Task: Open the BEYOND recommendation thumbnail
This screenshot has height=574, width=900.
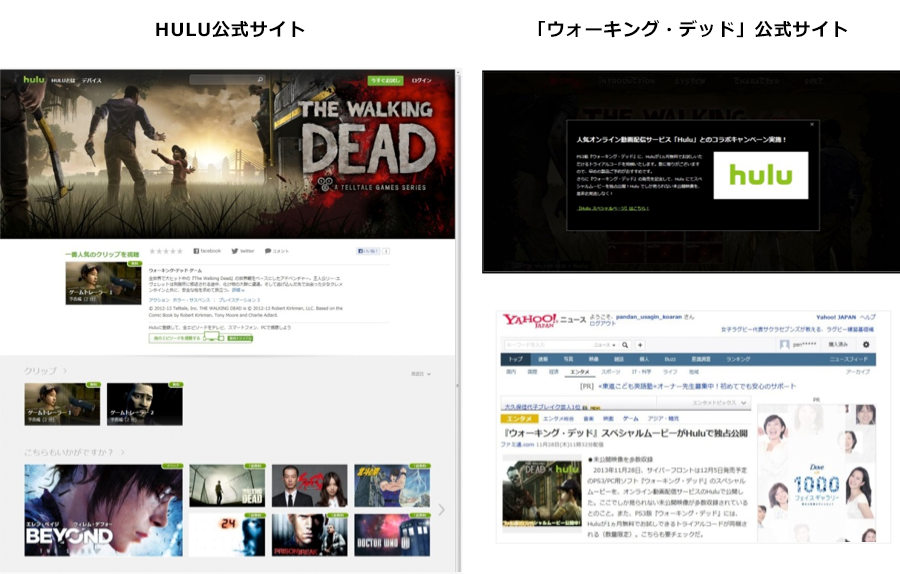Action: (103, 510)
